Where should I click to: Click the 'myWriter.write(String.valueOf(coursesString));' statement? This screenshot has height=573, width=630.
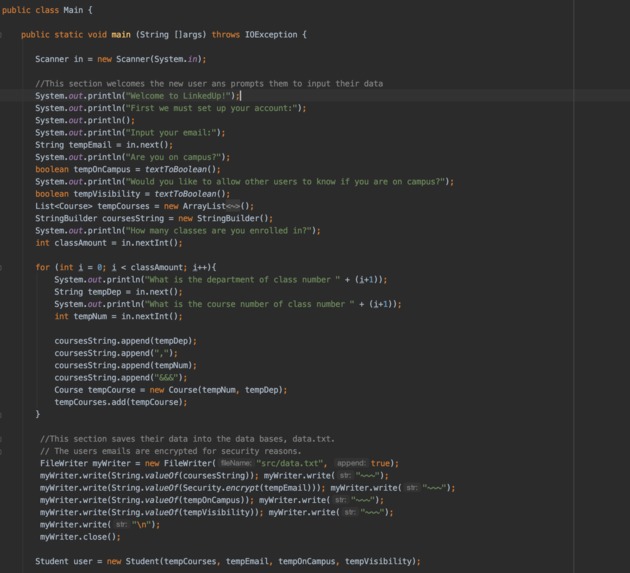click(x=149, y=475)
